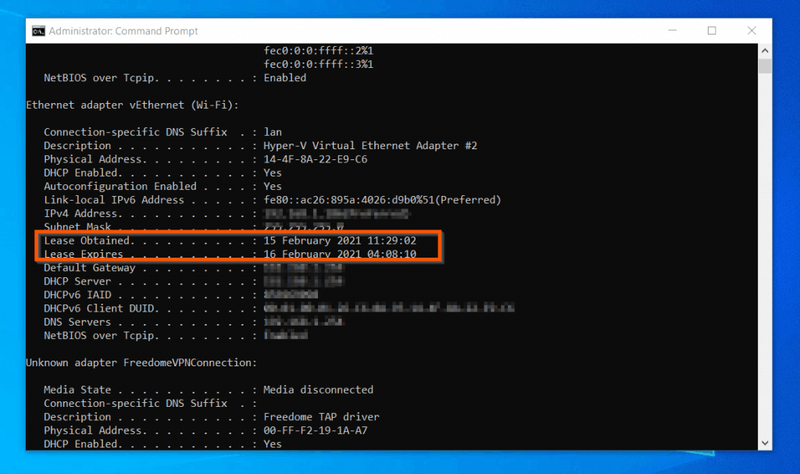This screenshot has height=474, width=800.
Task: Click the 'DNS Servers' label
Action: pyautogui.click(x=77, y=322)
